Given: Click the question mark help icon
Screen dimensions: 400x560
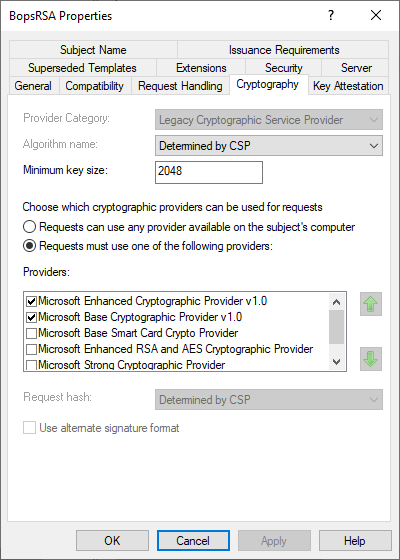Looking at the screenshot, I should click(x=331, y=15).
